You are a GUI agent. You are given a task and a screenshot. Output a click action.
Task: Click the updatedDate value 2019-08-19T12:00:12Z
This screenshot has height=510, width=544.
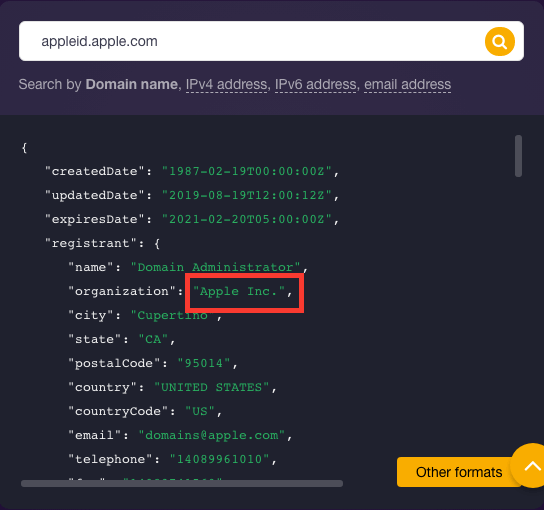pyautogui.click(x=247, y=195)
